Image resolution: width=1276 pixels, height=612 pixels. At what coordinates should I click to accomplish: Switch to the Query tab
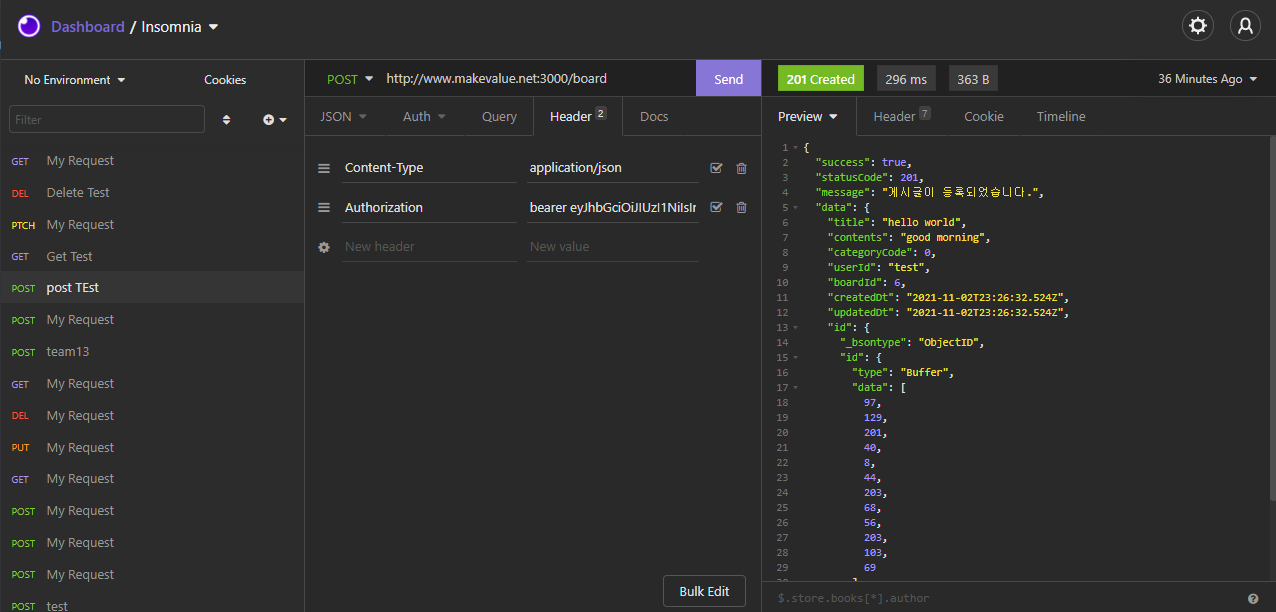tap(499, 116)
